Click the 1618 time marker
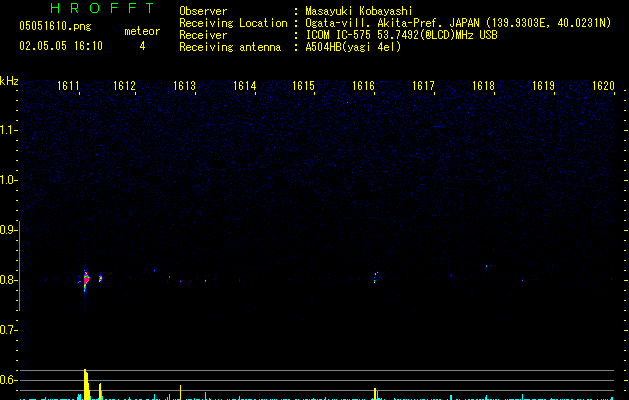Viewport: 629px width, 400px height. tap(483, 86)
